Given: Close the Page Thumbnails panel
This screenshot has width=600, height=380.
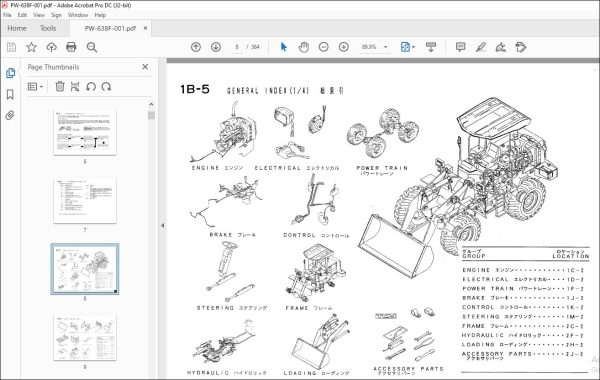Looking at the screenshot, I should click(x=145, y=67).
